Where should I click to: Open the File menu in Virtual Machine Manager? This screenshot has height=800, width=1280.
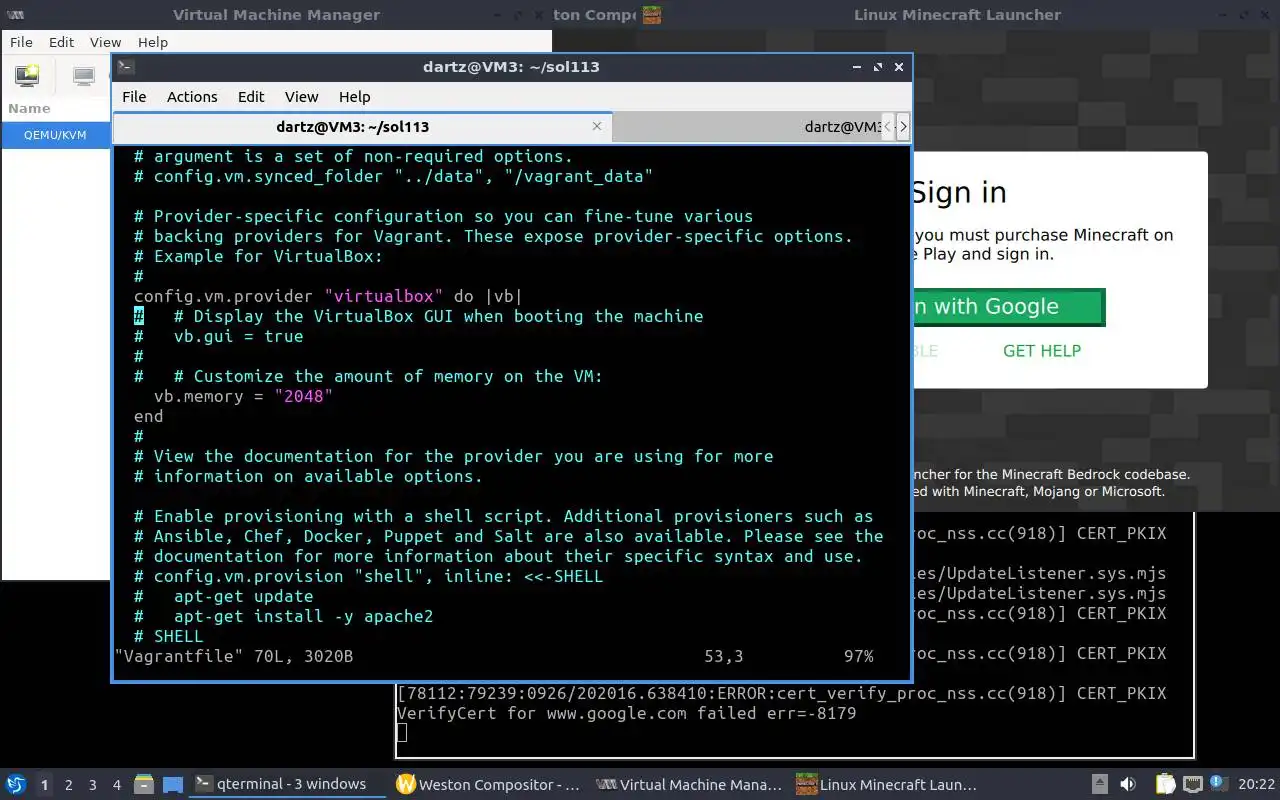click(21, 42)
